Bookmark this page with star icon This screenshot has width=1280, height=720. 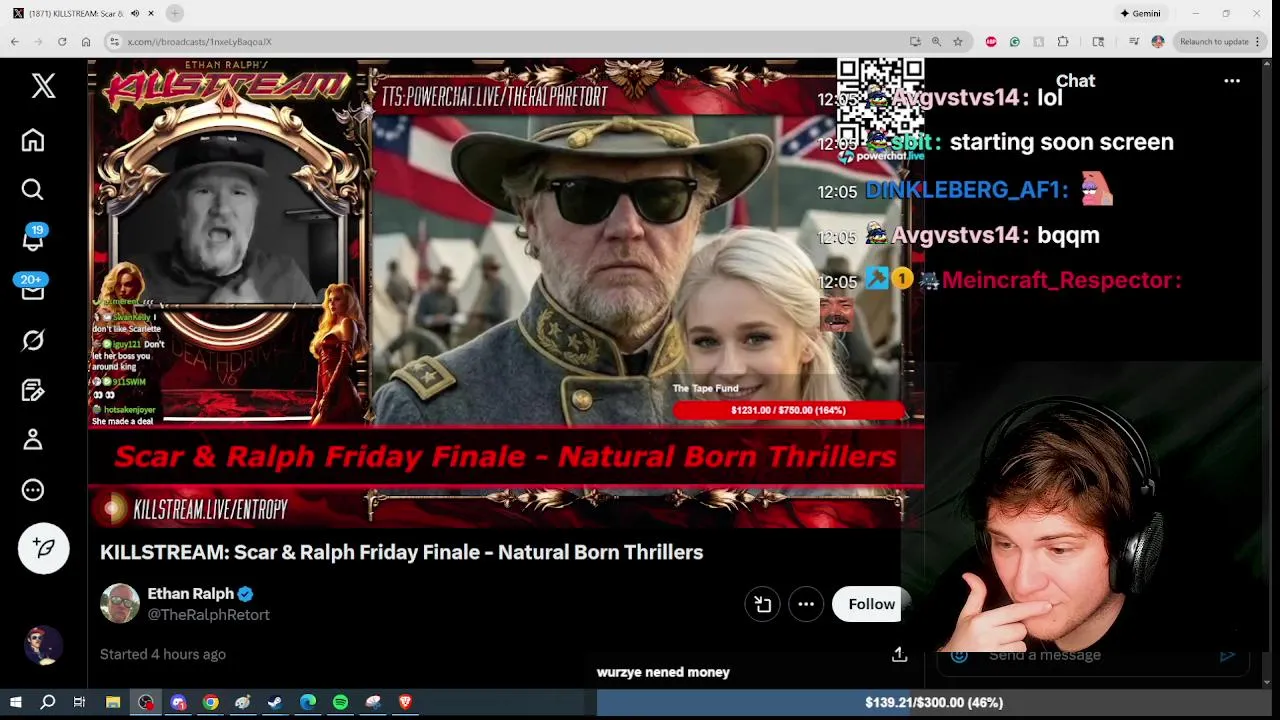[958, 42]
